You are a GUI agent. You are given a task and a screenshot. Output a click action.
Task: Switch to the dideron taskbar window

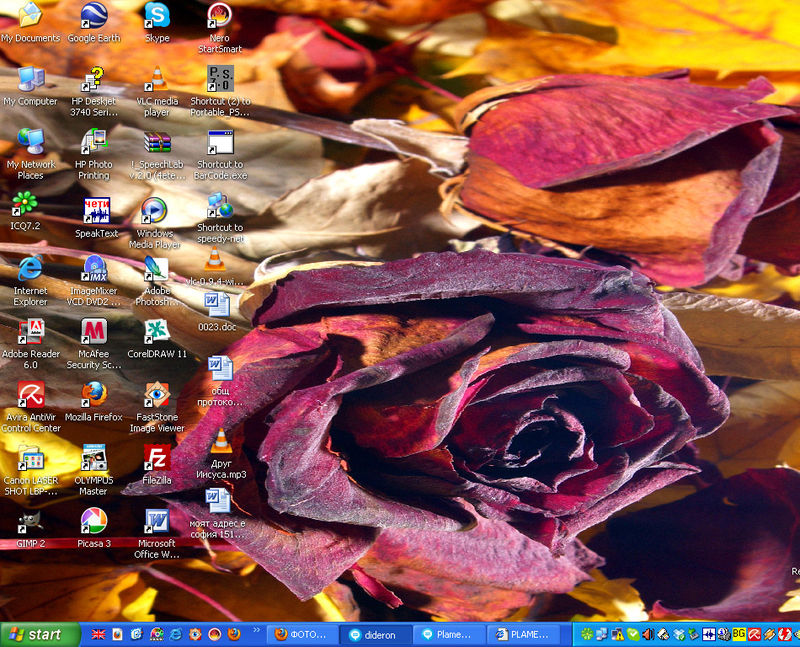pyautogui.click(x=377, y=634)
